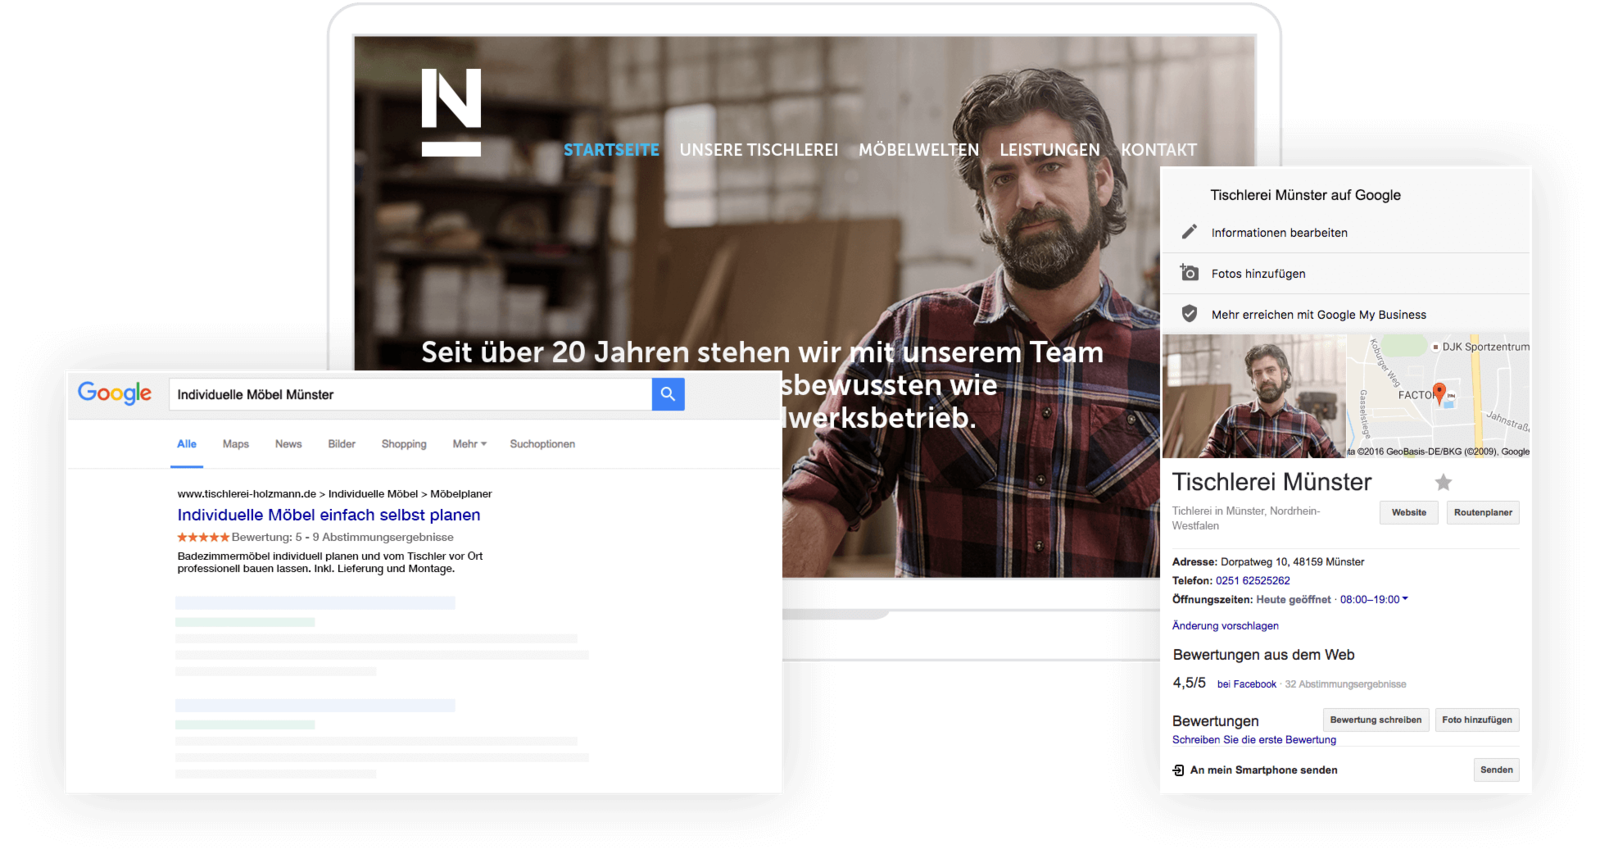Click the Bewertung schreiben button
The height and width of the screenshot is (863, 1600).
click(1375, 720)
